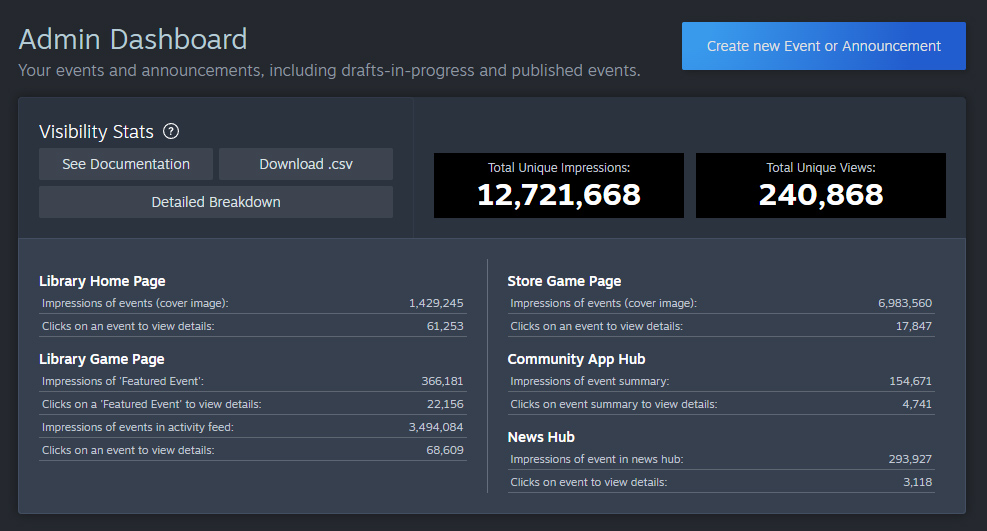Download the stats as .csv
The image size is (987, 531).
[306, 164]
